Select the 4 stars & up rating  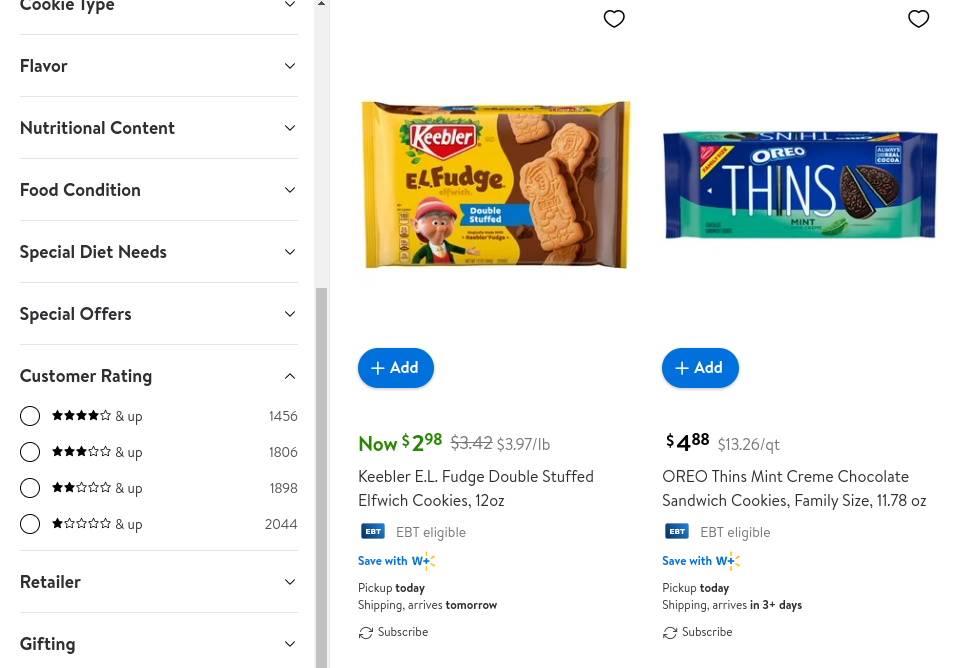[x=30, y=416]
